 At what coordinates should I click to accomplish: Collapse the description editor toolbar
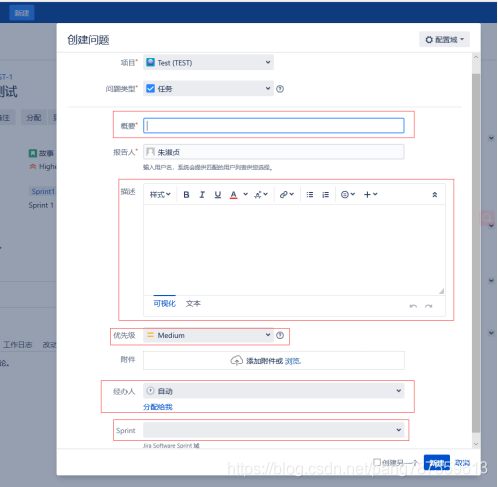(x=435, y=195)
